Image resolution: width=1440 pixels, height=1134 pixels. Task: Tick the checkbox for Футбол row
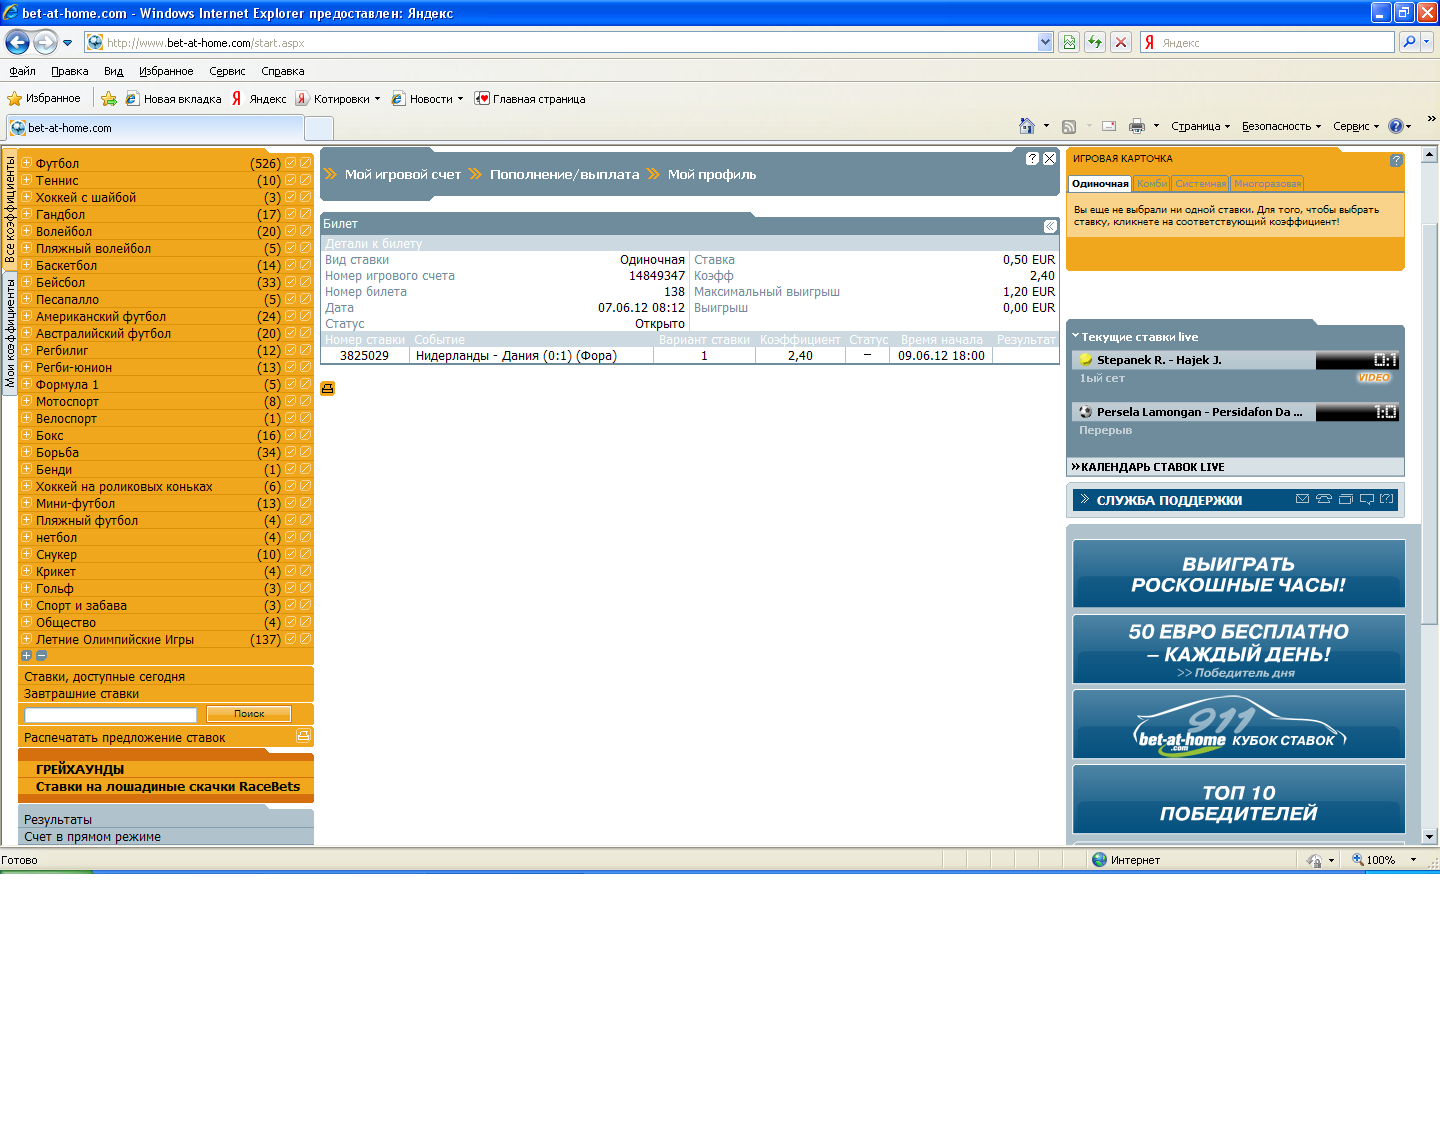pos(290,163)
